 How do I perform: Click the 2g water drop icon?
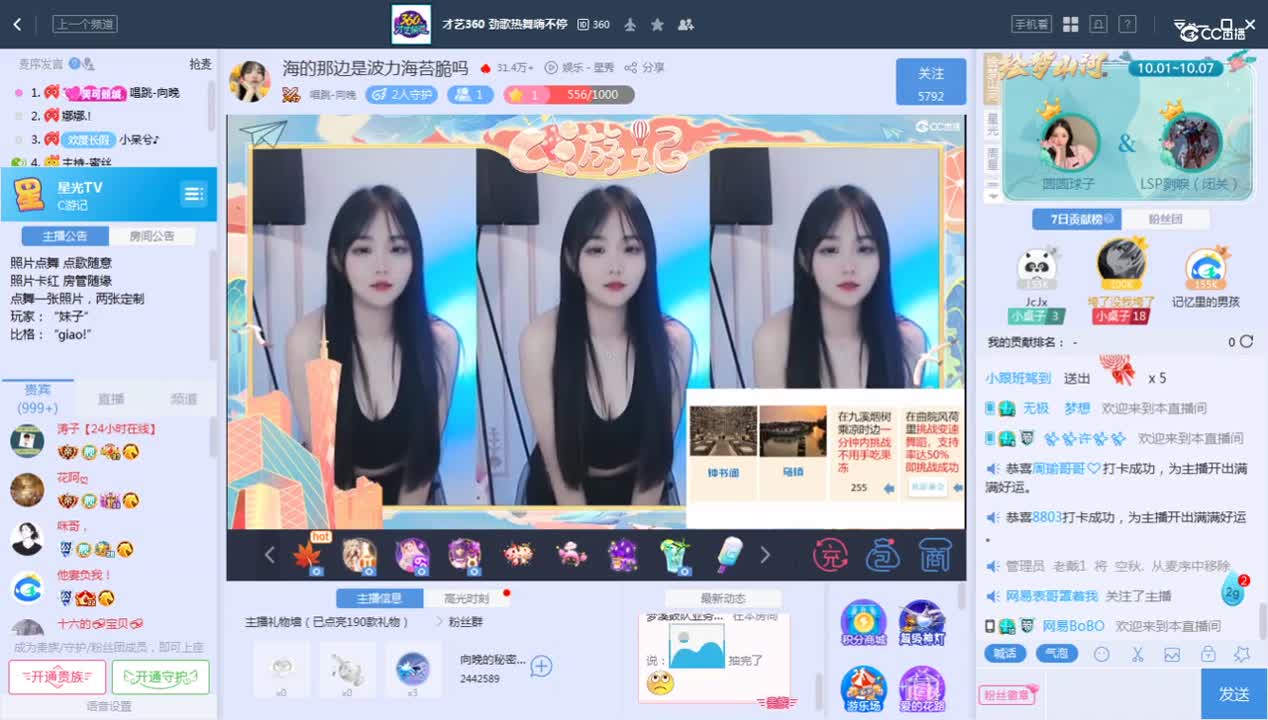point(1232,589)
